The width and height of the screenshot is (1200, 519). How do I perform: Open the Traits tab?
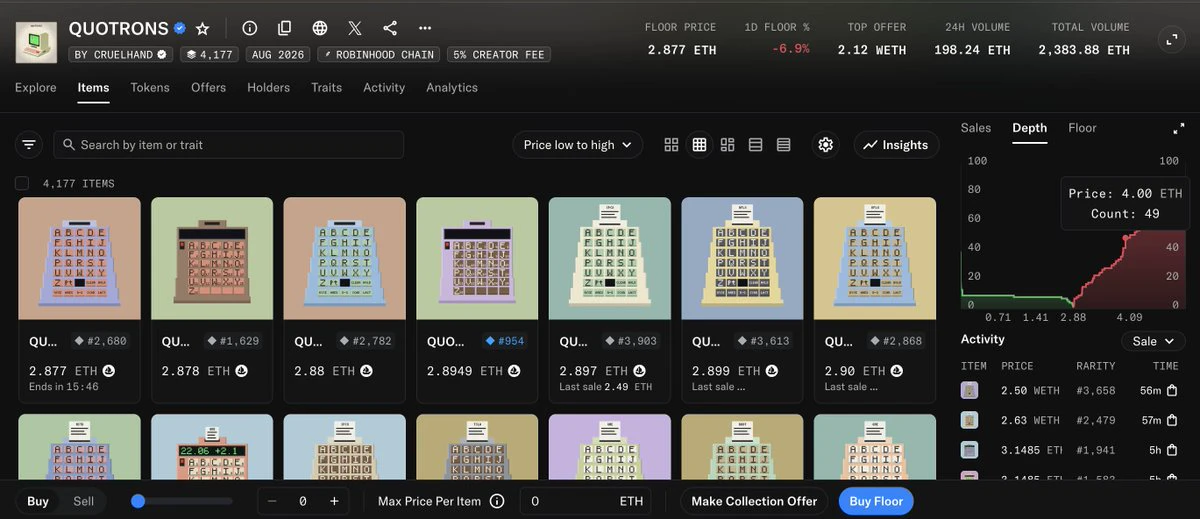[x=327, y=87]
